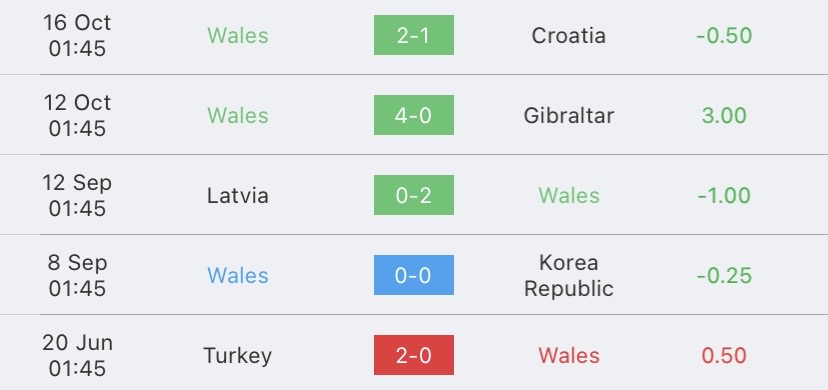Open the 4-0 score badge
Image resolution: width=828 pixels, height=390 pixels.
coord(413,115)
